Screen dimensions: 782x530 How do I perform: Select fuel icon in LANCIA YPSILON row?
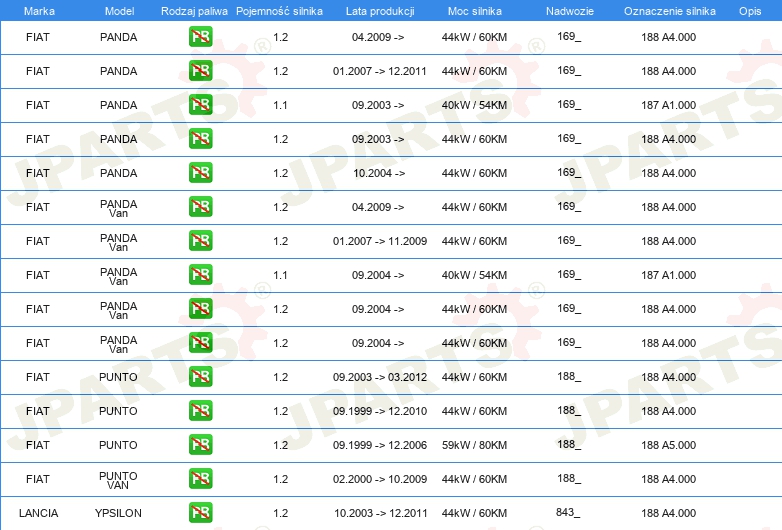coord(200,512)
